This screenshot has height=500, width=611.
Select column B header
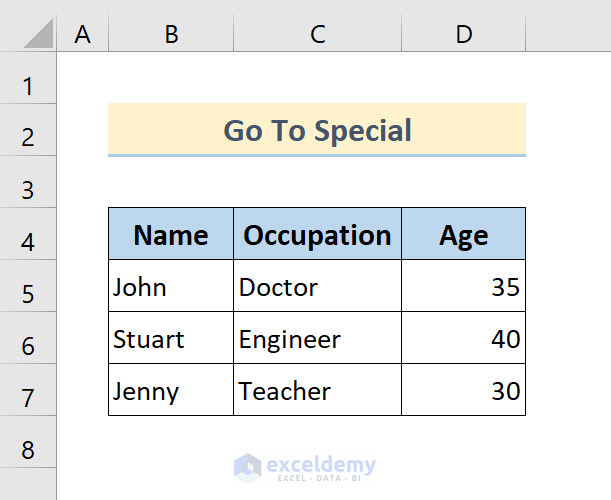(171, 34)
